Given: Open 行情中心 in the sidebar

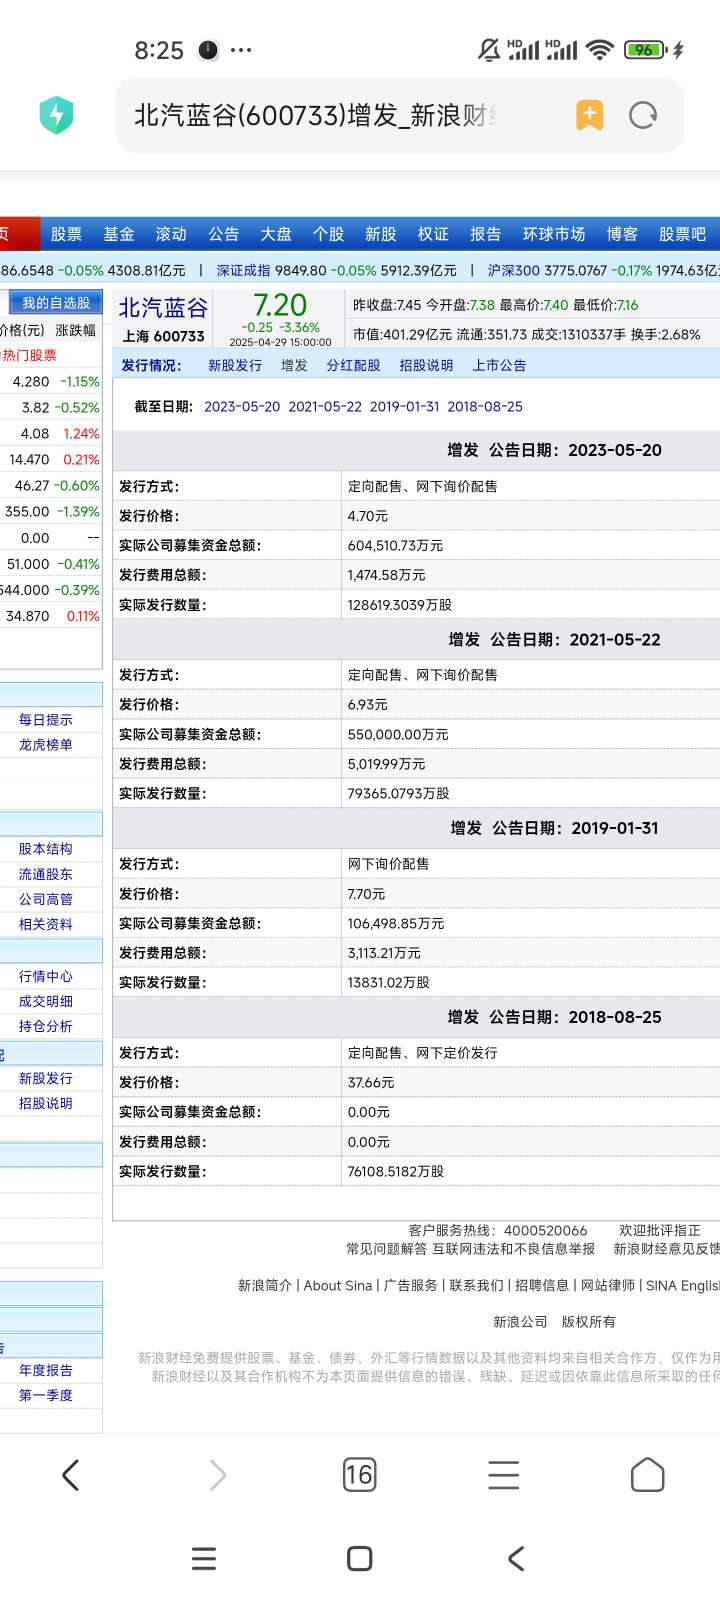Looking at the screenshot, I should tap(45, 976).
